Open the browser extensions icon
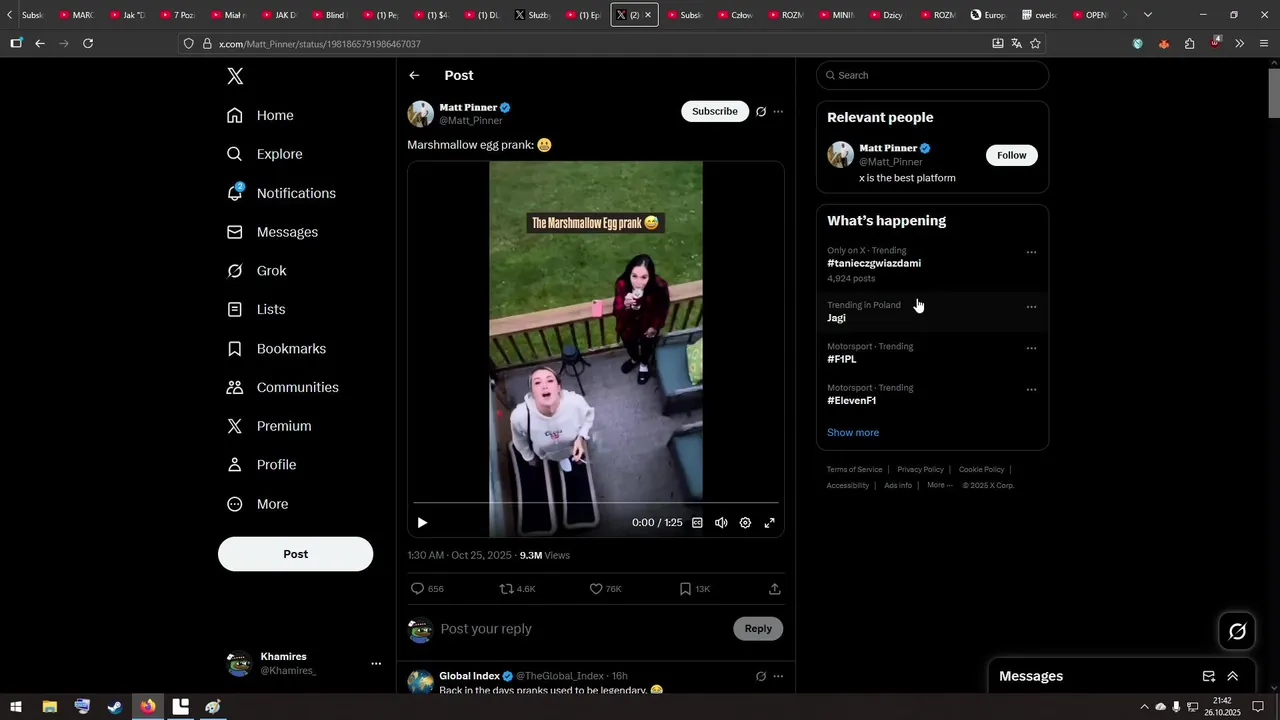 (1189, 43)
